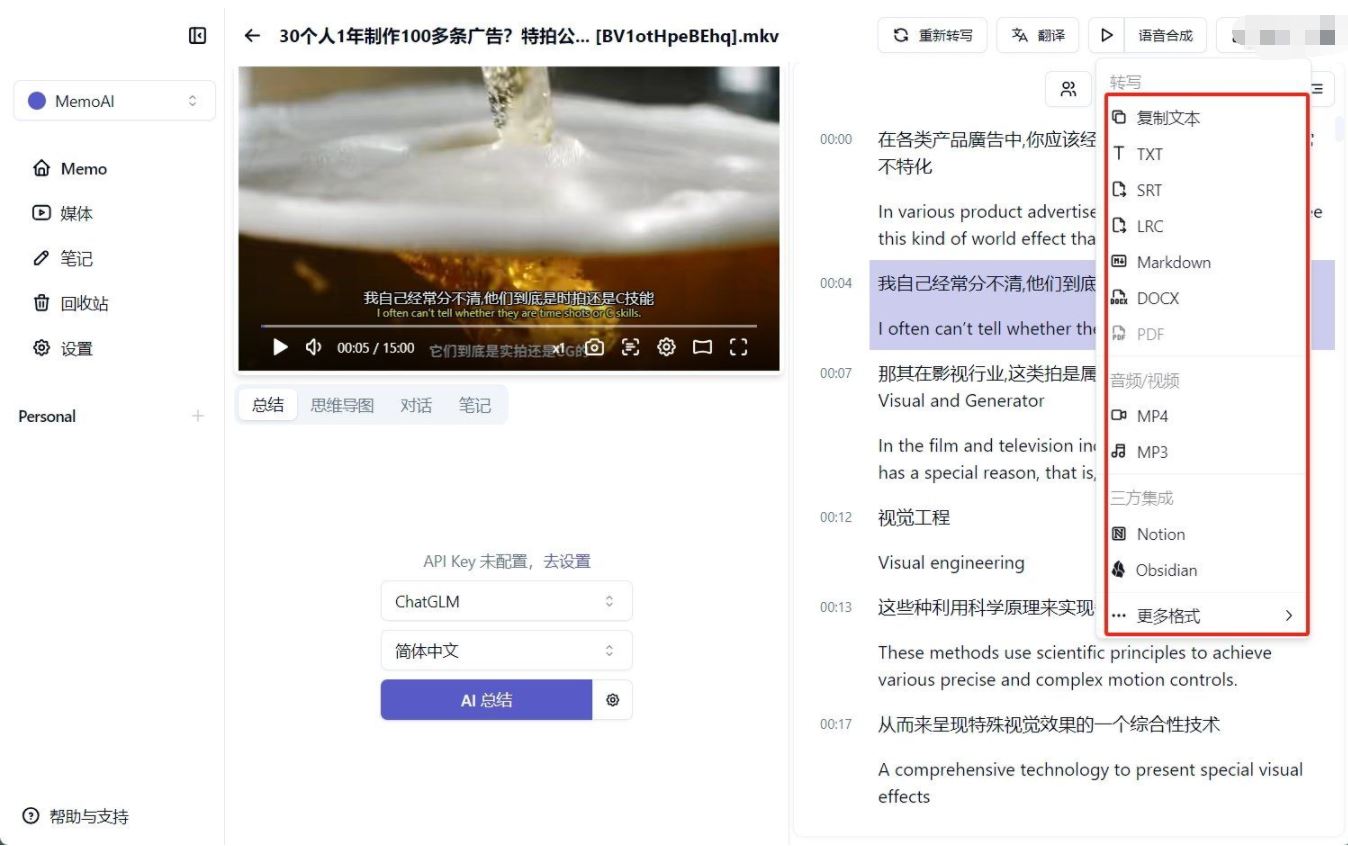The image size is (1348, 846).
Task: Click the AI 总结 button
Action: click(486, 700)
